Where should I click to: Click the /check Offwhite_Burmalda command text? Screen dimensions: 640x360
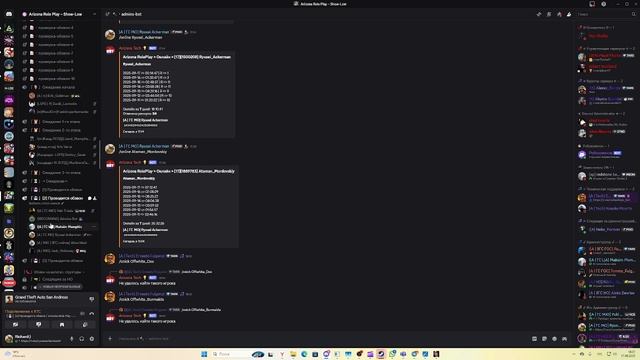click(141, 299)
